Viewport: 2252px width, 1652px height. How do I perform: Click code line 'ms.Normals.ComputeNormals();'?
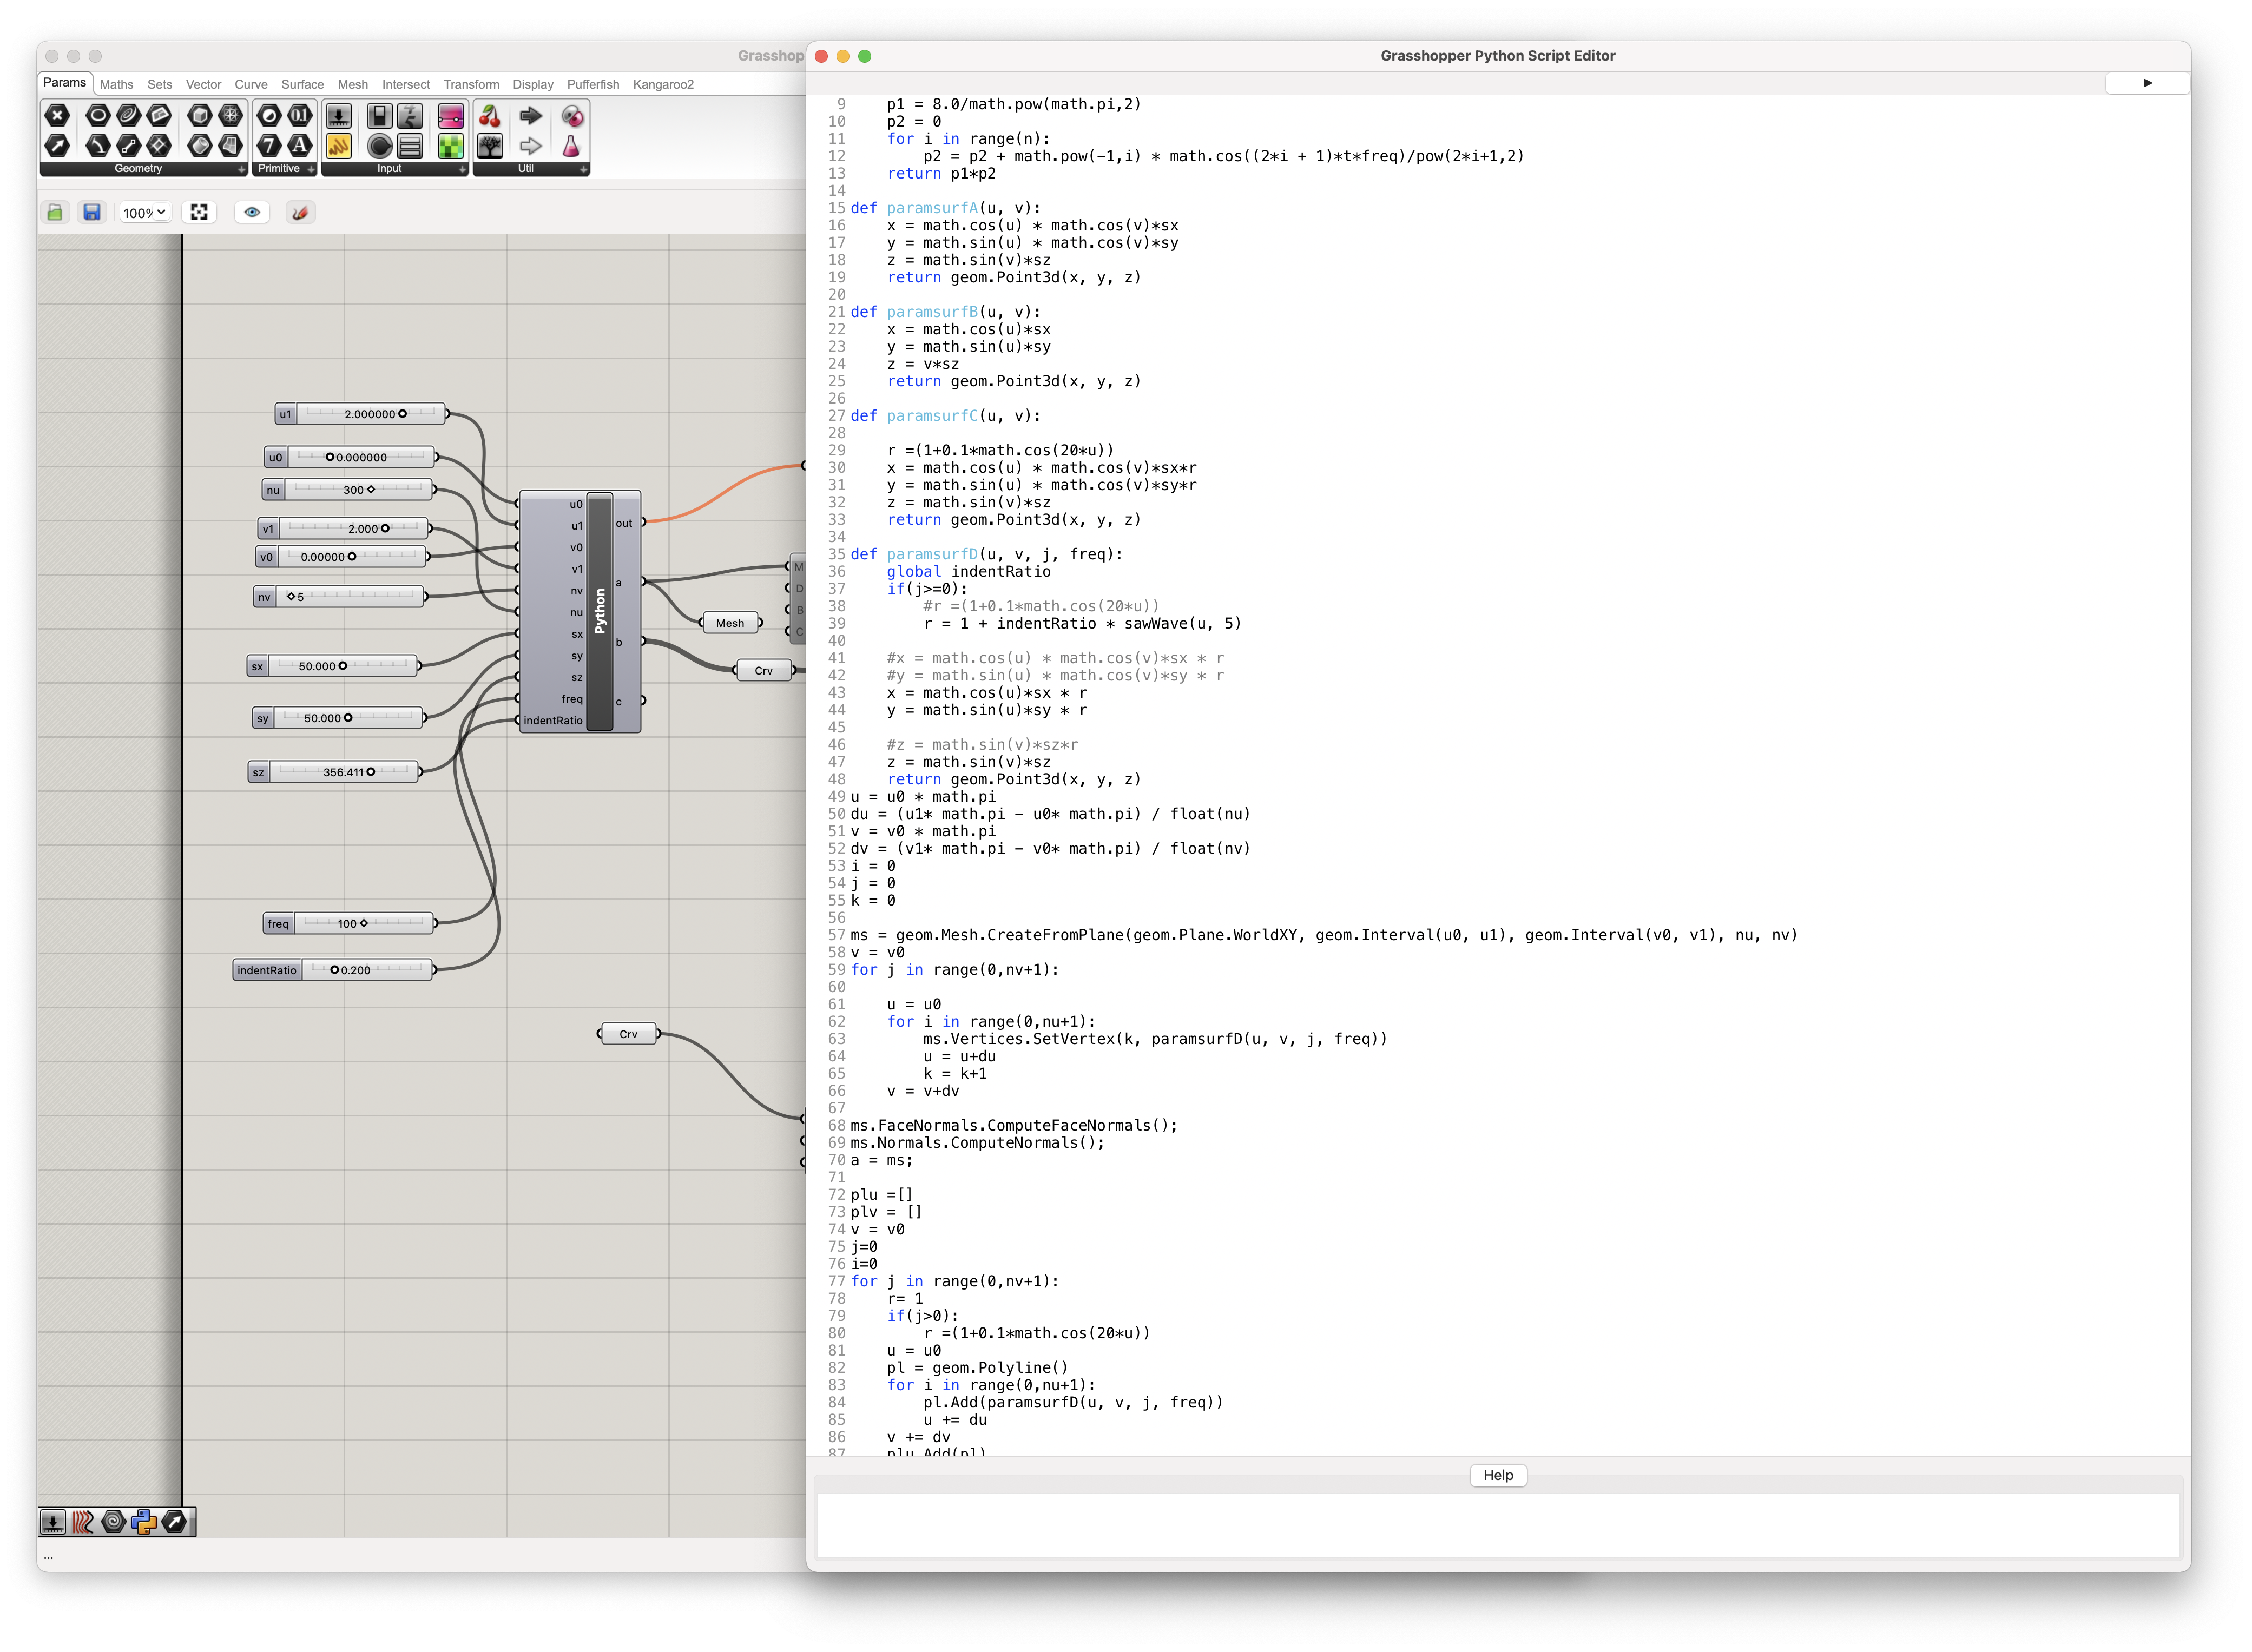coord(977,1143)
